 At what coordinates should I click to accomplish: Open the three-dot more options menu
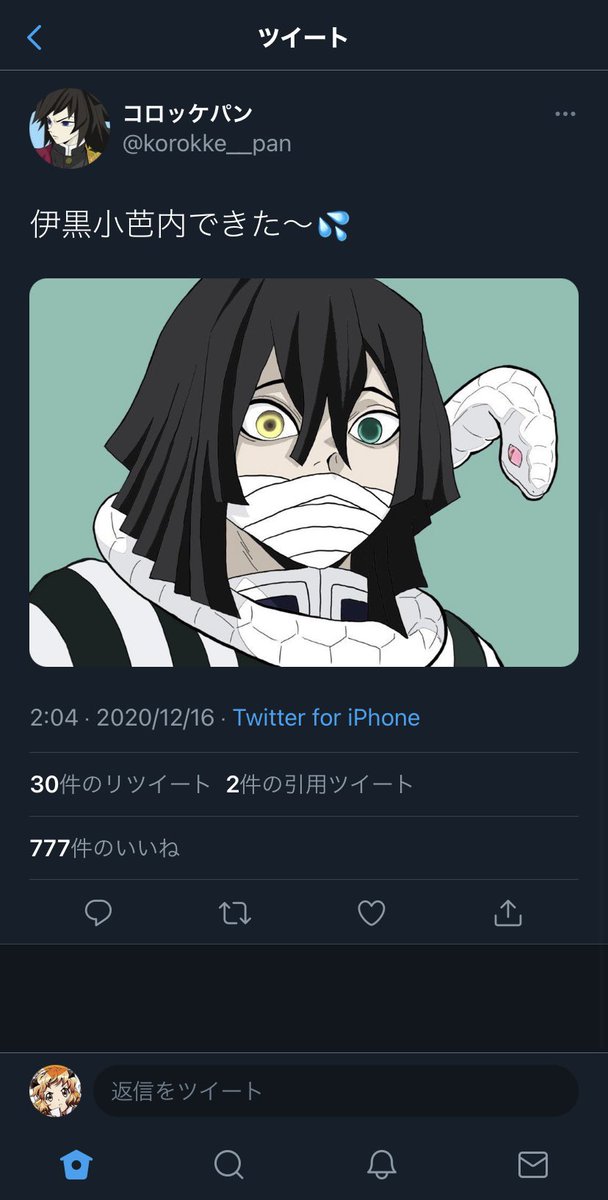(x=565, y=114)
